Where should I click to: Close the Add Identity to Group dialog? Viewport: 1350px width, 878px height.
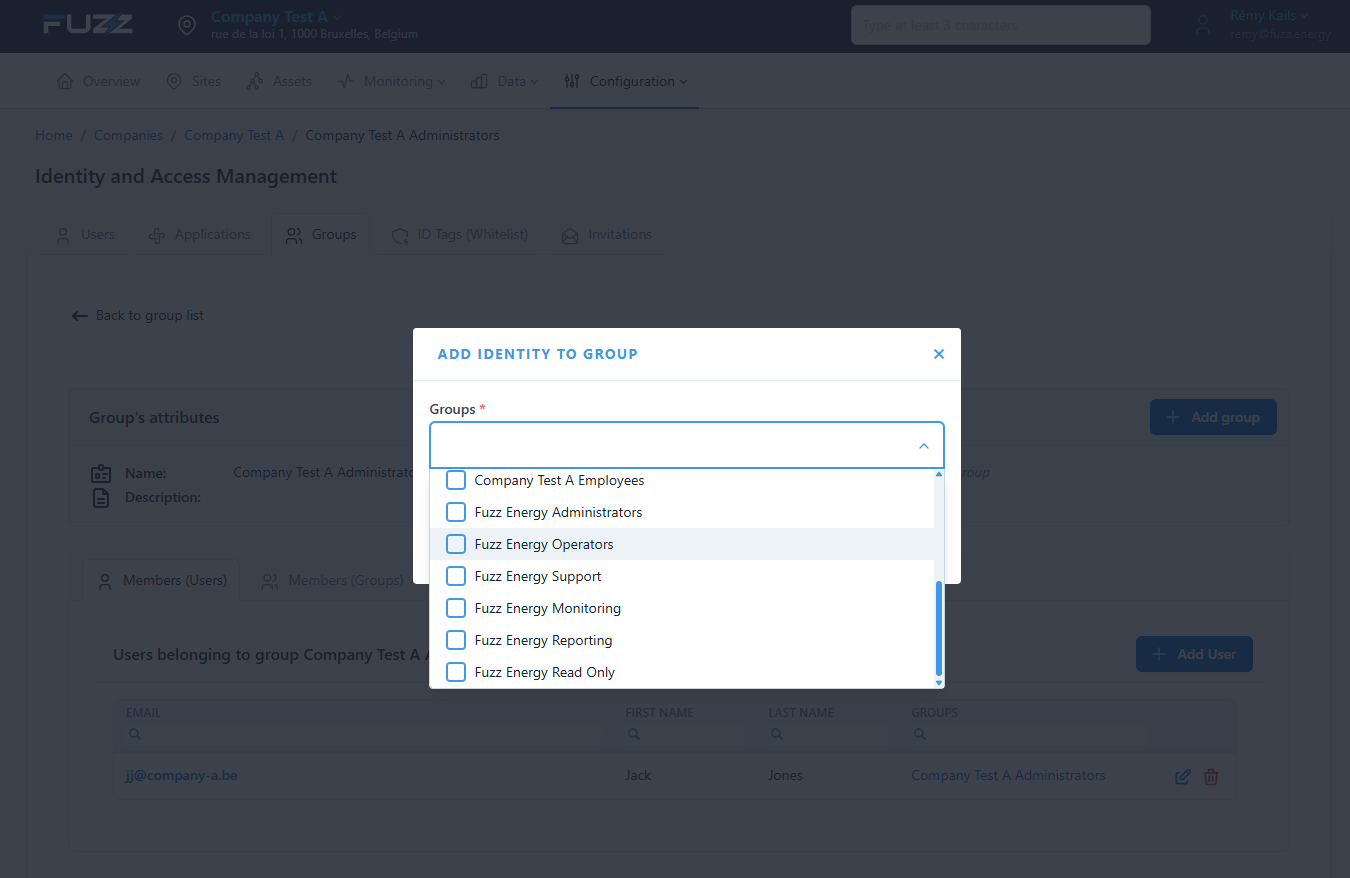pos(938,354)
